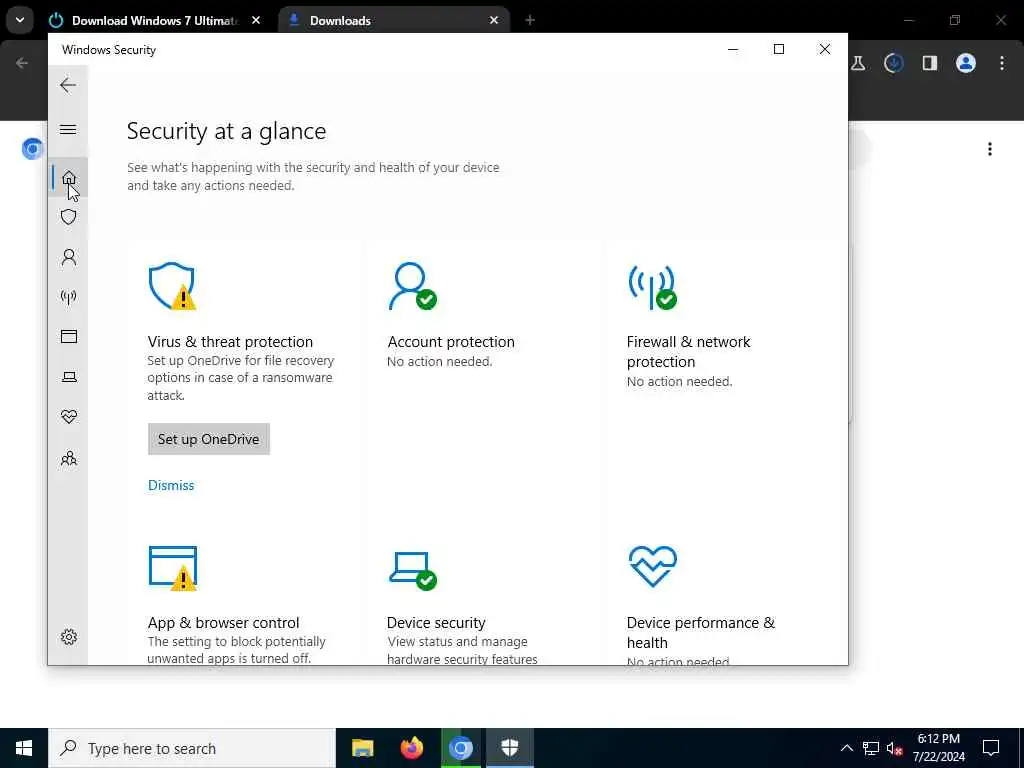
Task: Open the App & browser control heading
Action: (x=223, y=622)
